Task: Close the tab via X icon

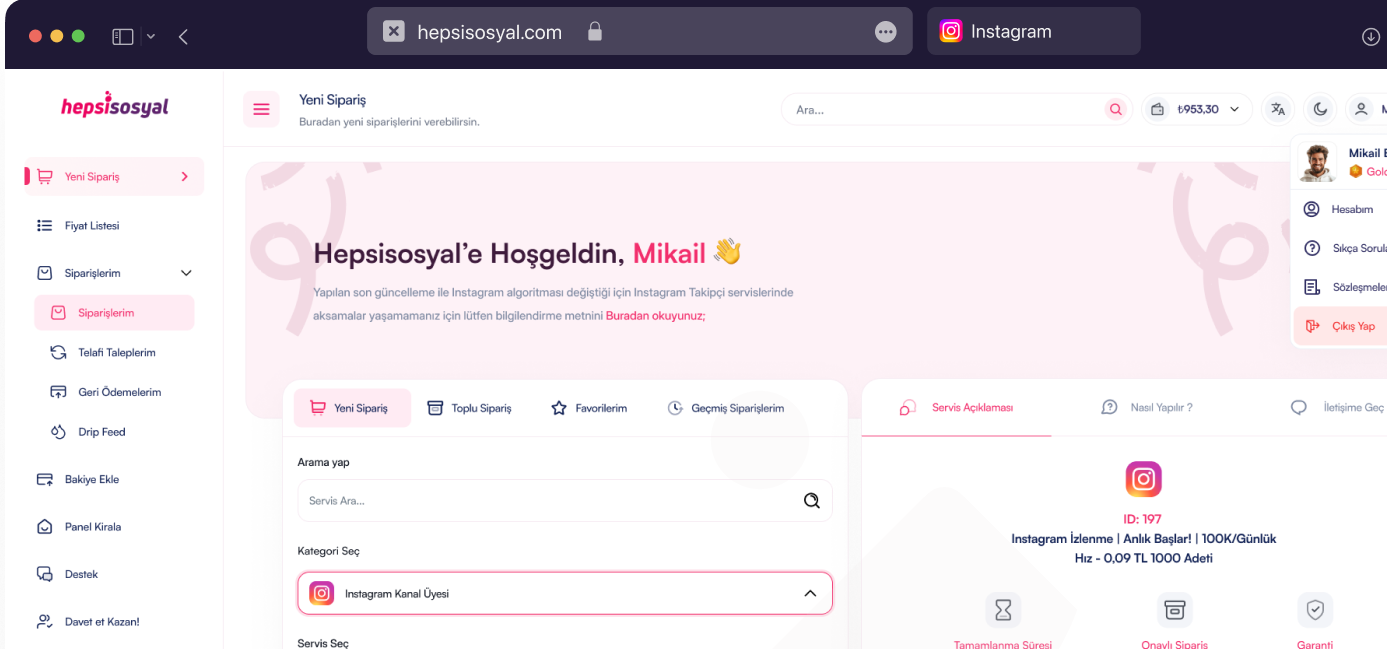Action: [394, 32]
